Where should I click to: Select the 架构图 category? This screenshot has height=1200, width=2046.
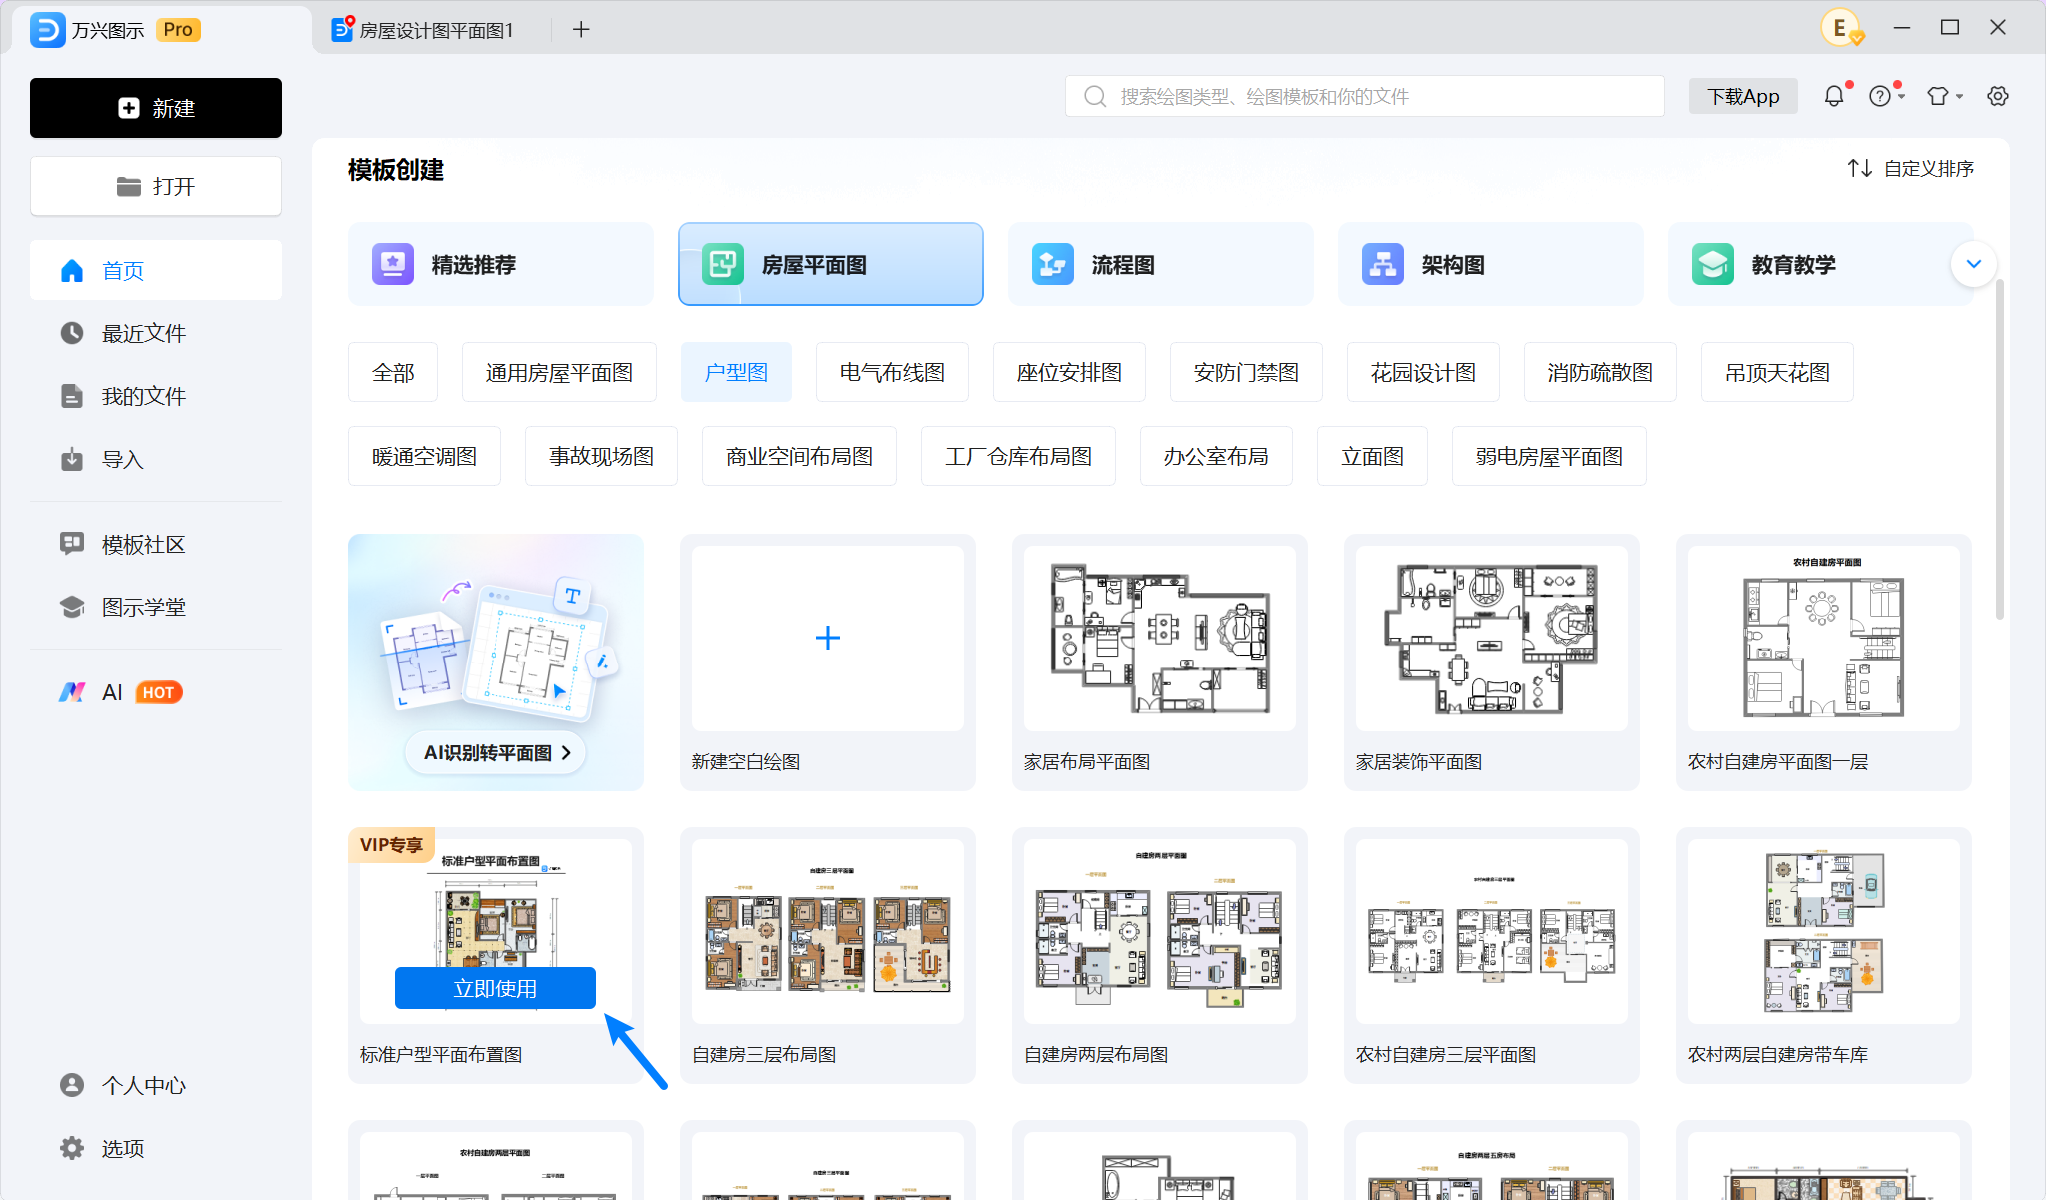pos(1491,264)
